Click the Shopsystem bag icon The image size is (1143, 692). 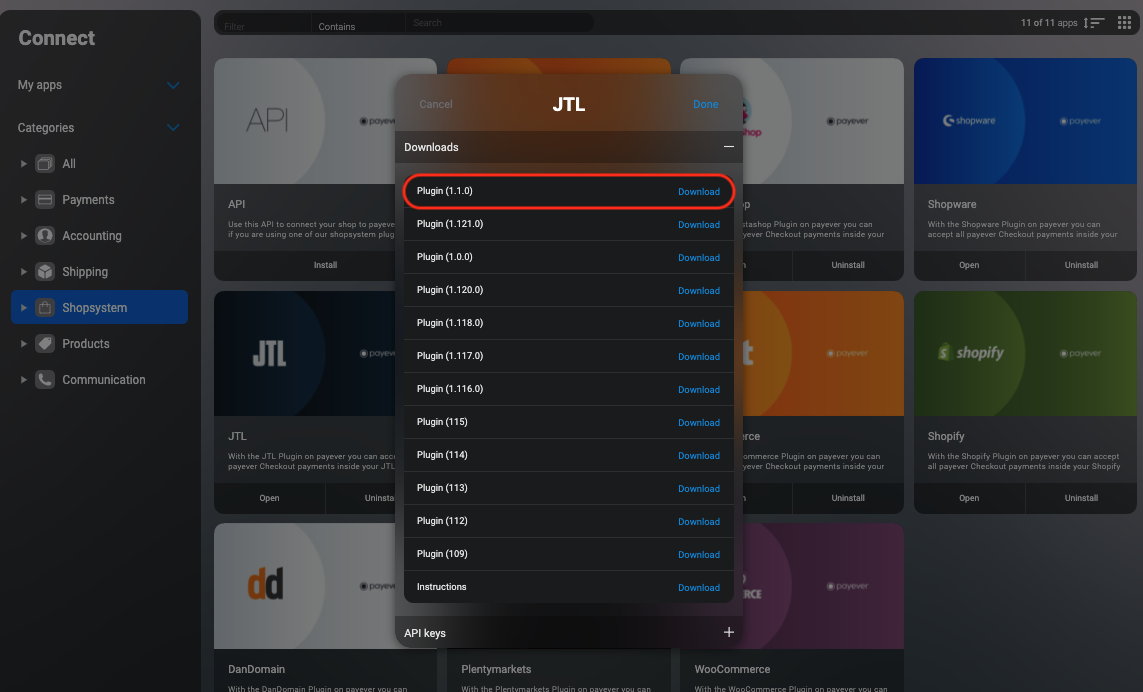pyautogui.click(x=45, y=308)
